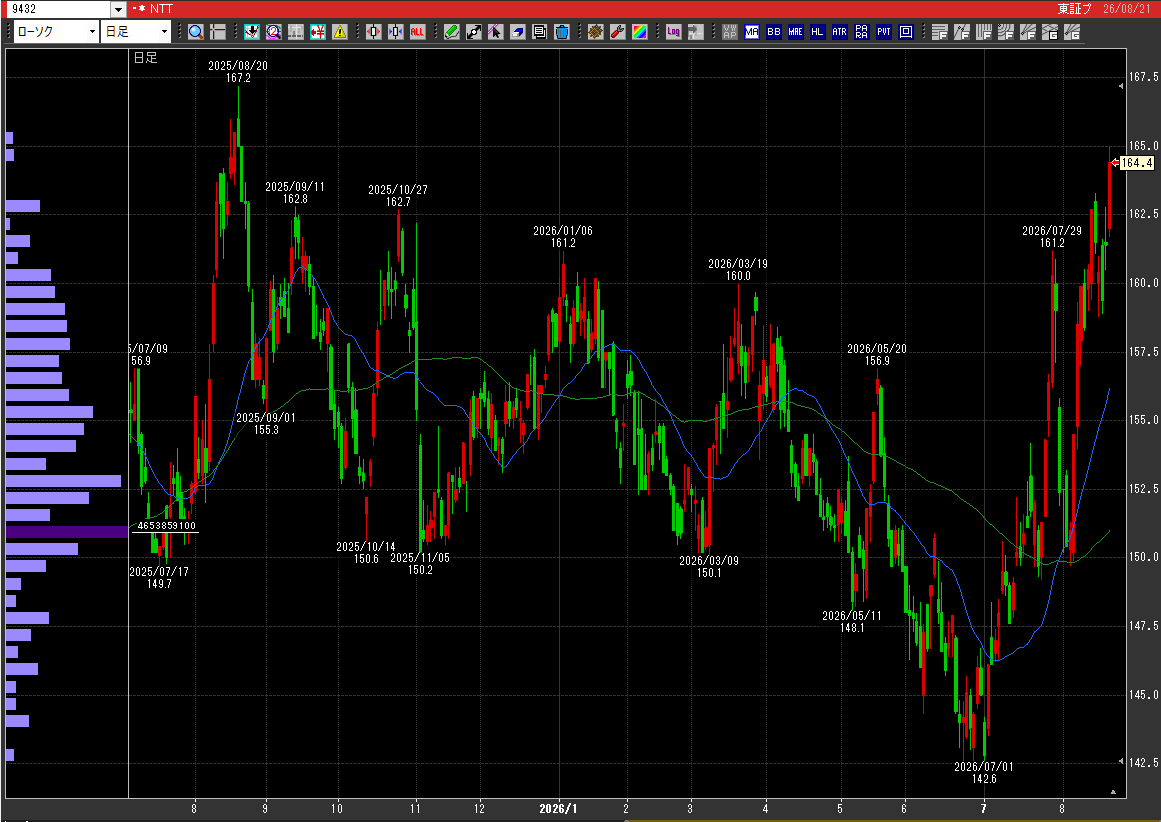Click the yen icon with red arrow
The image size is (1161, 822).
click(x=318, y=32)
